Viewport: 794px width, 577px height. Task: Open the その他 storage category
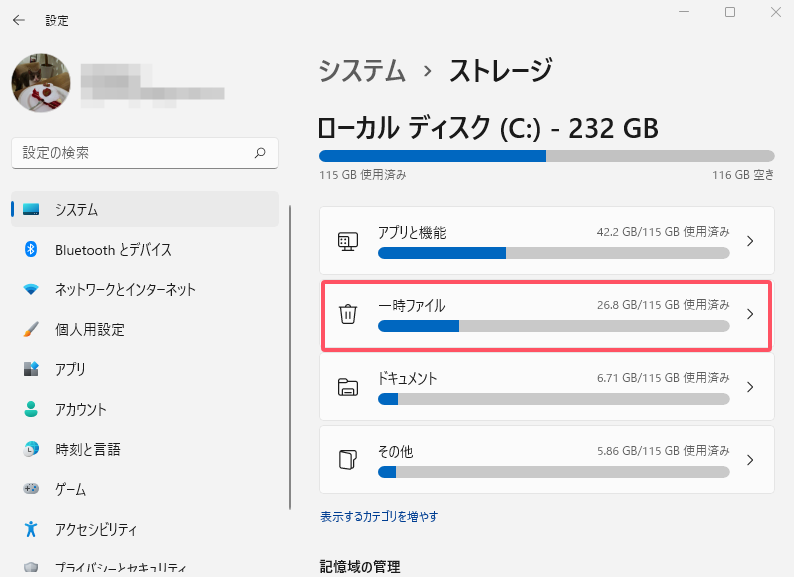(x=547, y=459)
